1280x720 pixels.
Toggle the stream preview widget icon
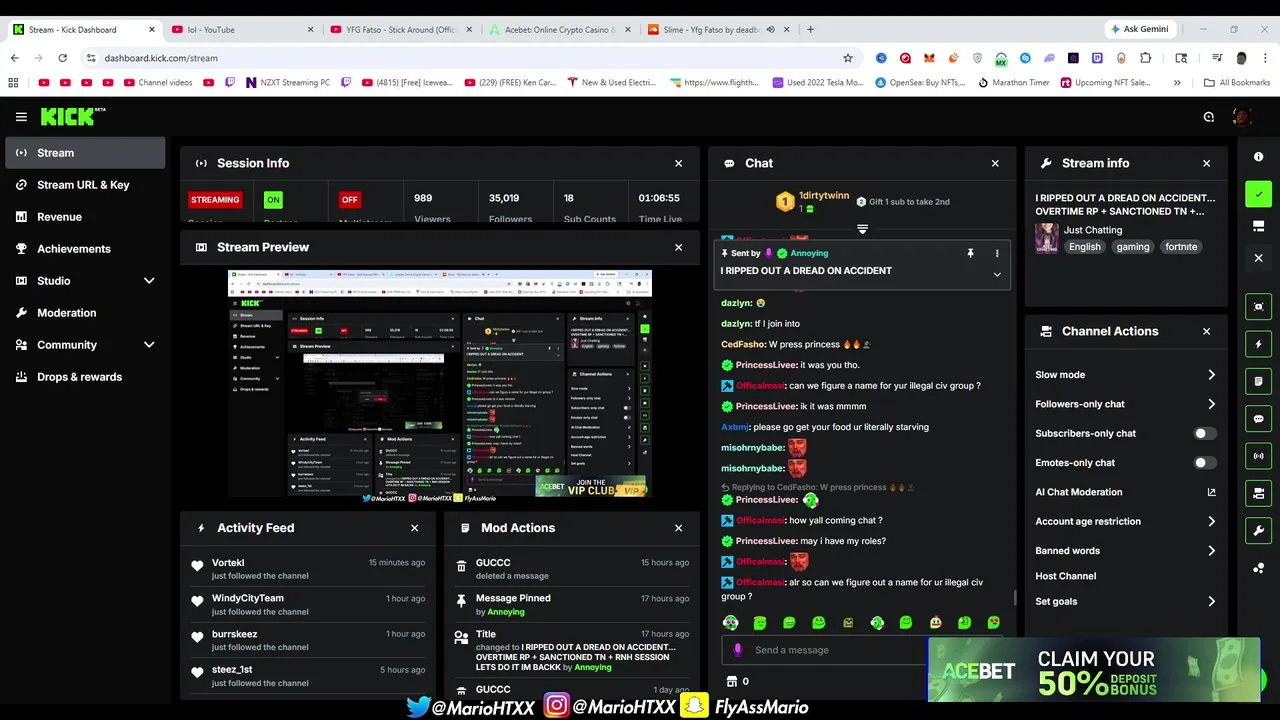point(1258,307)
